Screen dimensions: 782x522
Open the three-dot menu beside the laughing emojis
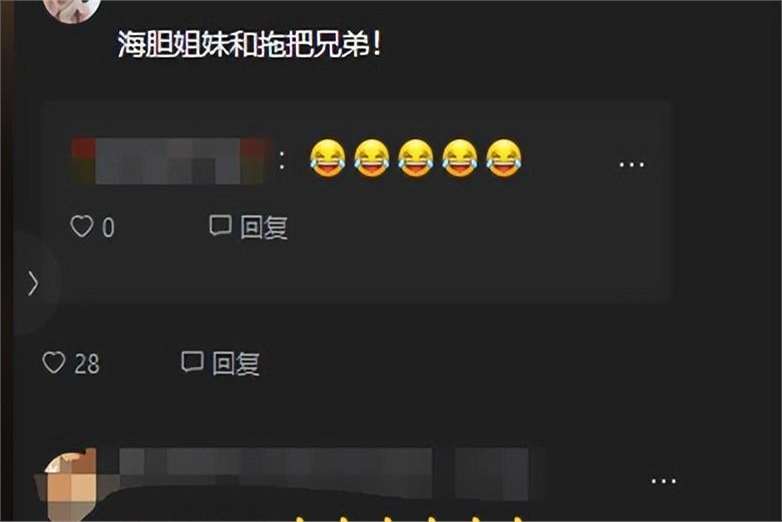[x=631, y=164]
